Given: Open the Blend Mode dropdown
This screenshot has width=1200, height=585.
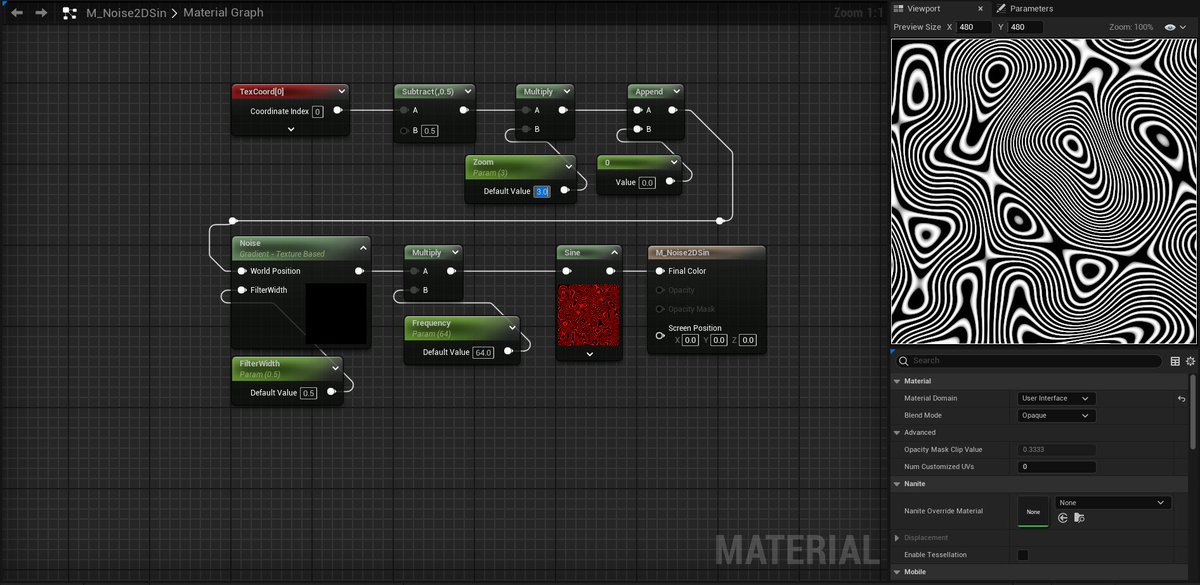Looking at the screenshot, I should click(x=1057, y=415).
